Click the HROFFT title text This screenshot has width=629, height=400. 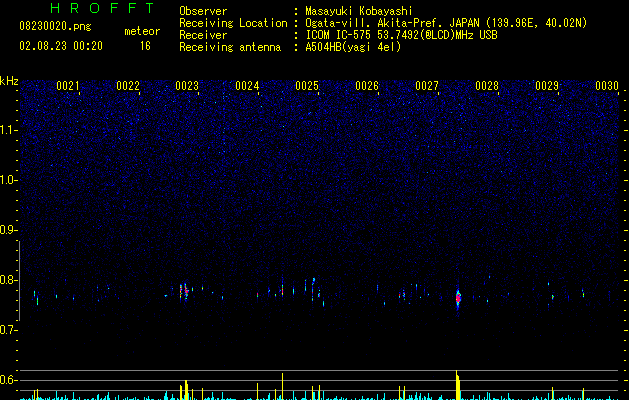tap(102, 8)
